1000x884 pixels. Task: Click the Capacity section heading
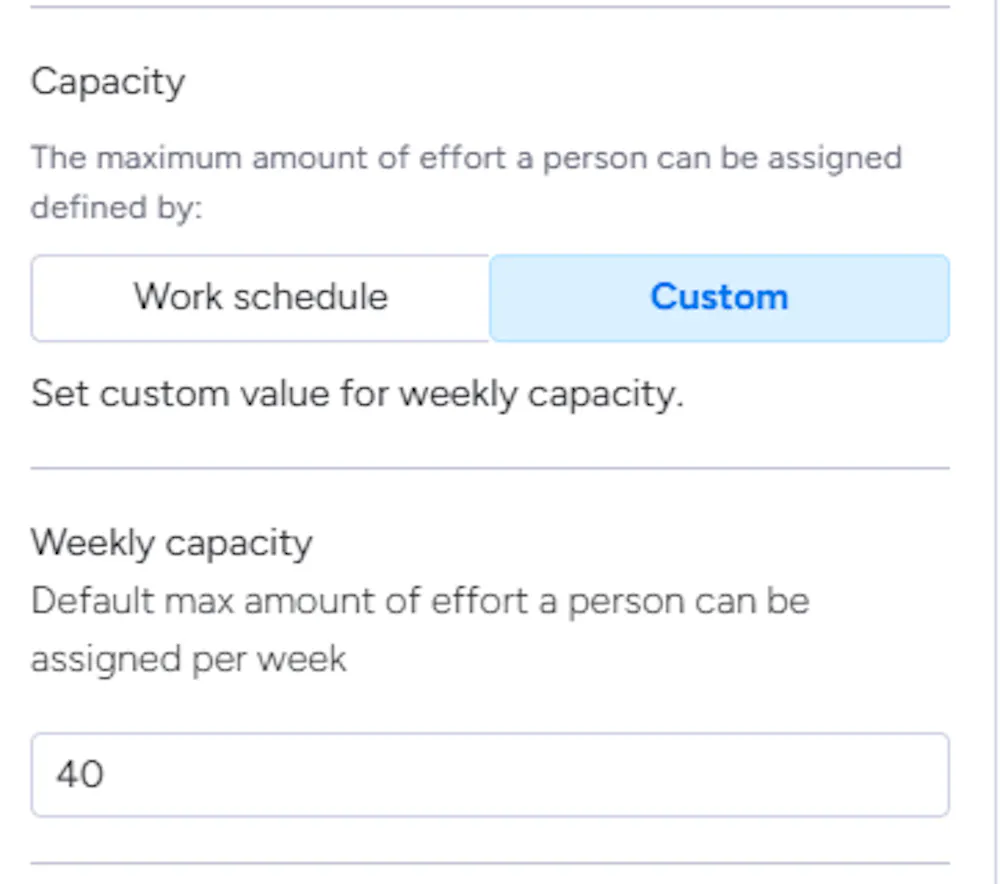pyautogui.click(x=108, y=82)
